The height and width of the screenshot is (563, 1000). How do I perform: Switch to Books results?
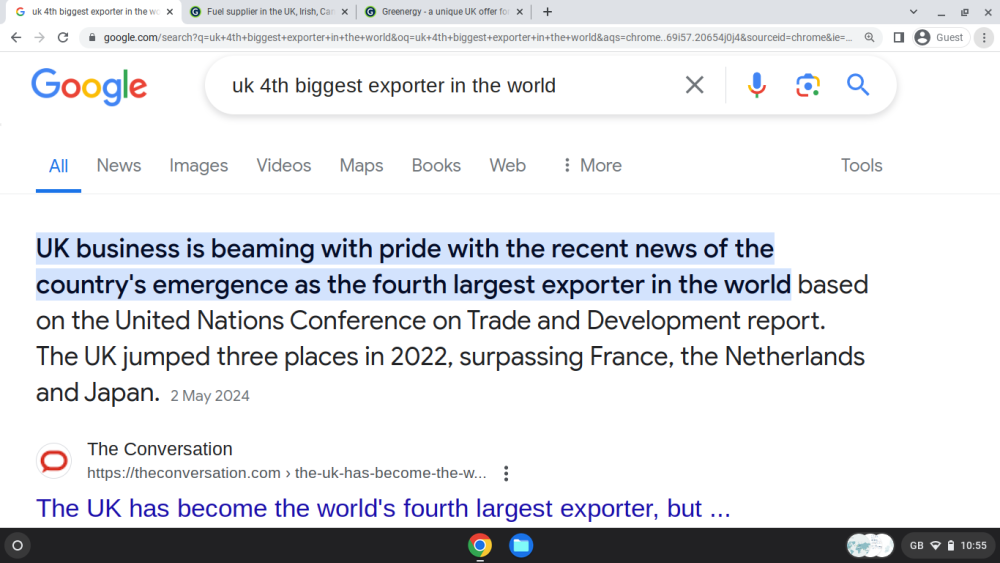click(x=436, y=166)
